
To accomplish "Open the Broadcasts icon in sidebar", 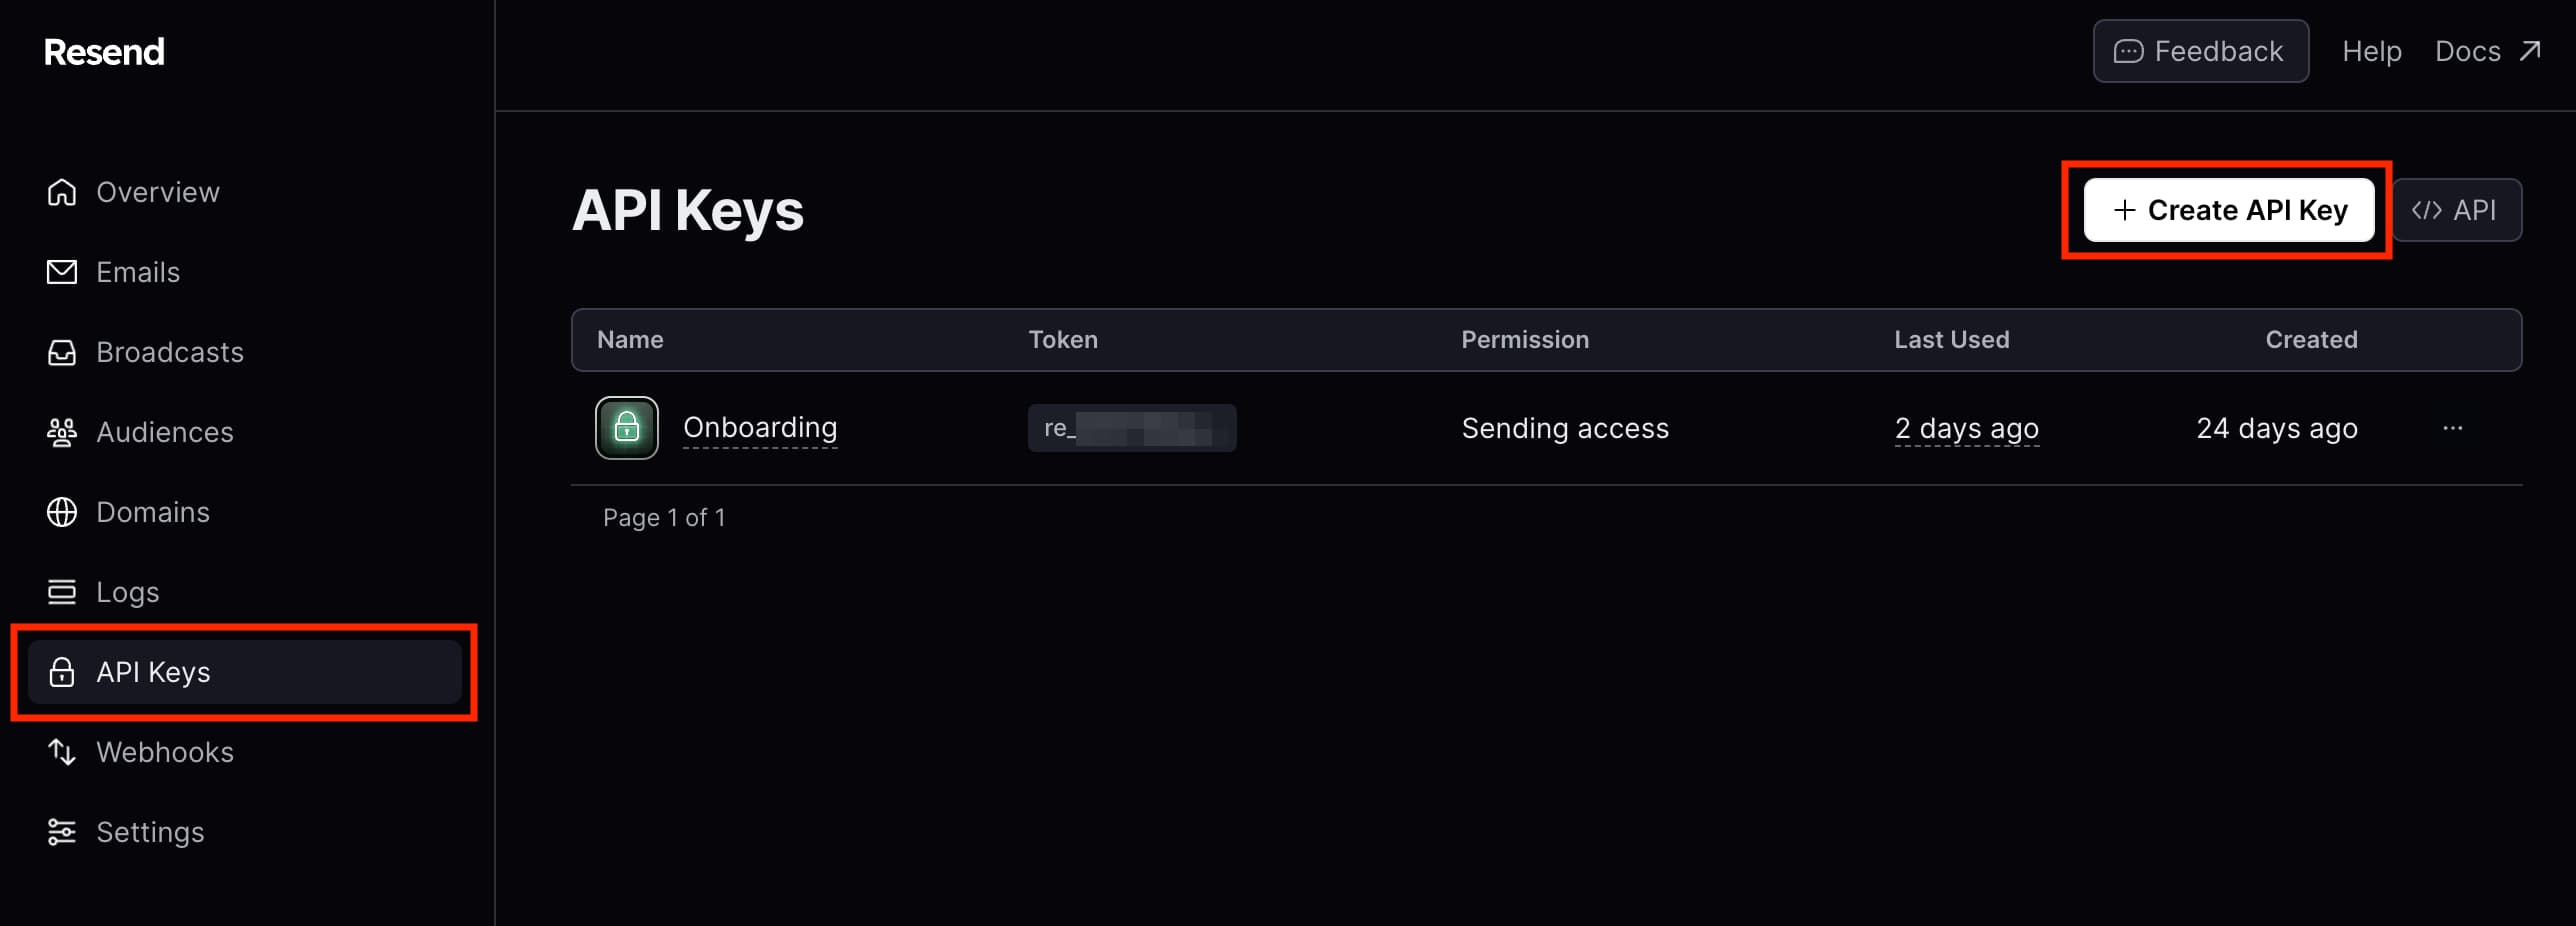I will click(x=61, y=352).
